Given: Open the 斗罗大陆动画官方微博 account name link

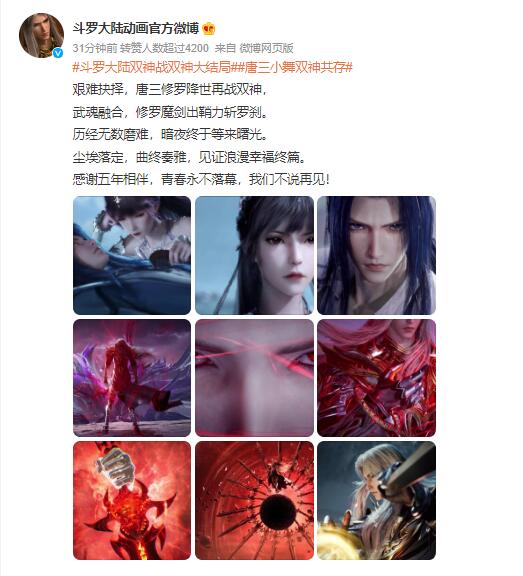Looking at the screenshot, I should pyautogui.click(x=136, y=28).
